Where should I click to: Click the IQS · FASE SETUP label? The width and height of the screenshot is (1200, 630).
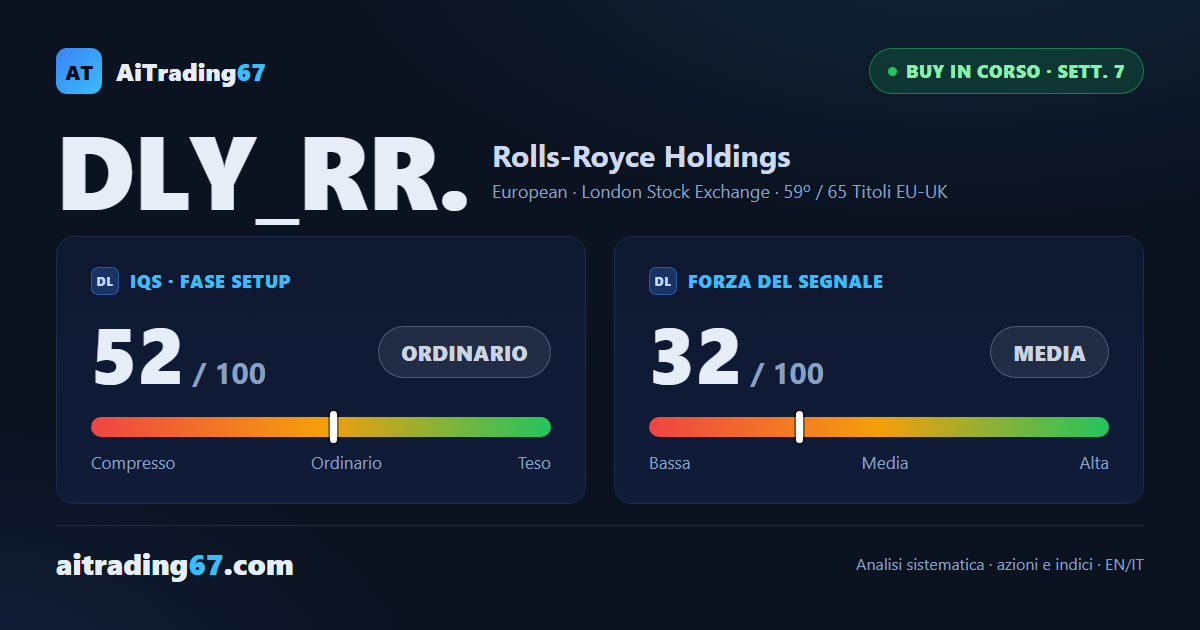click(x=210, y=282)
